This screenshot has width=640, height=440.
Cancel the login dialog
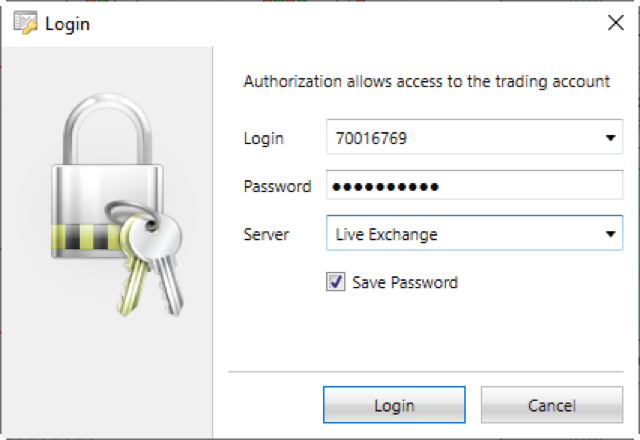pyautogui.click(x=552, y=404)
